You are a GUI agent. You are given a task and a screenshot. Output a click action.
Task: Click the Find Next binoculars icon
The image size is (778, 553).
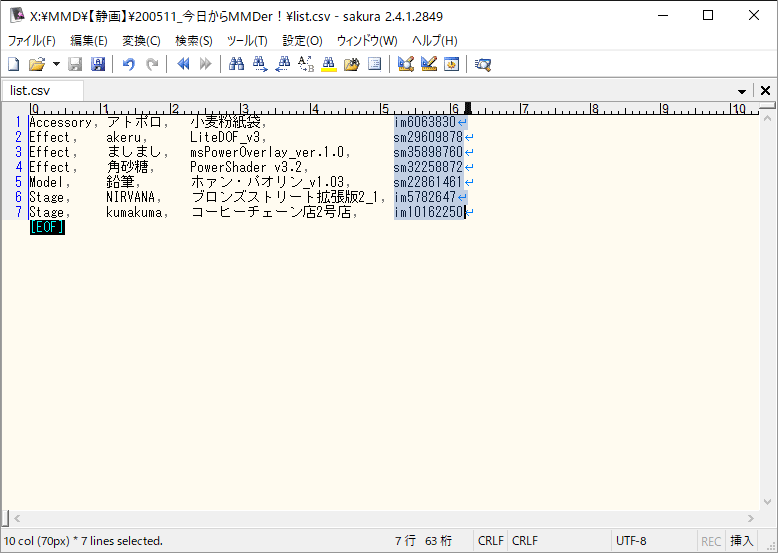(260, 64)
